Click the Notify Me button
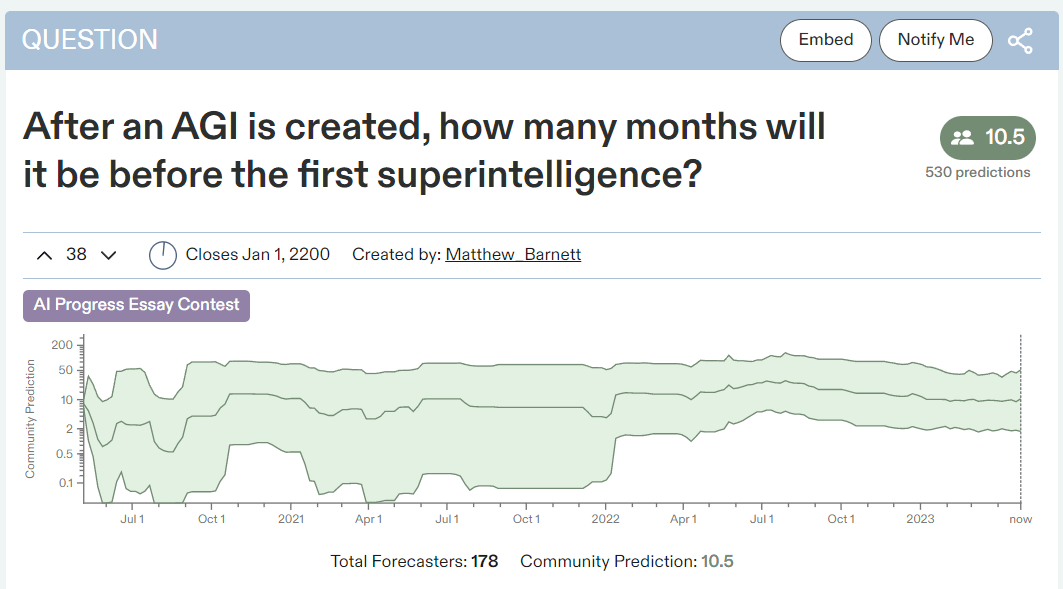 click(x=936, y=40)
